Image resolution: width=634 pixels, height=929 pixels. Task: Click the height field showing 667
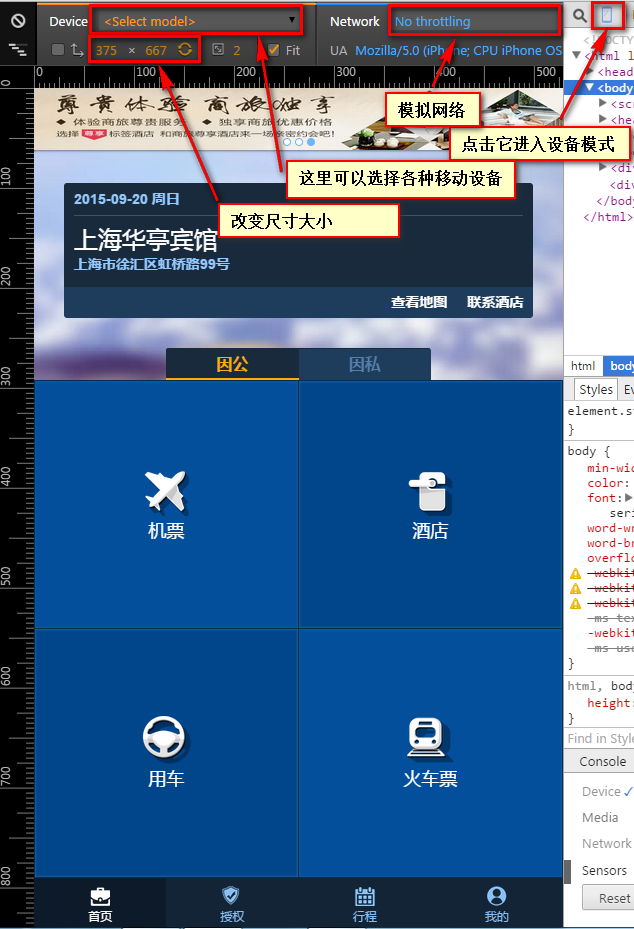coord(156,50)
